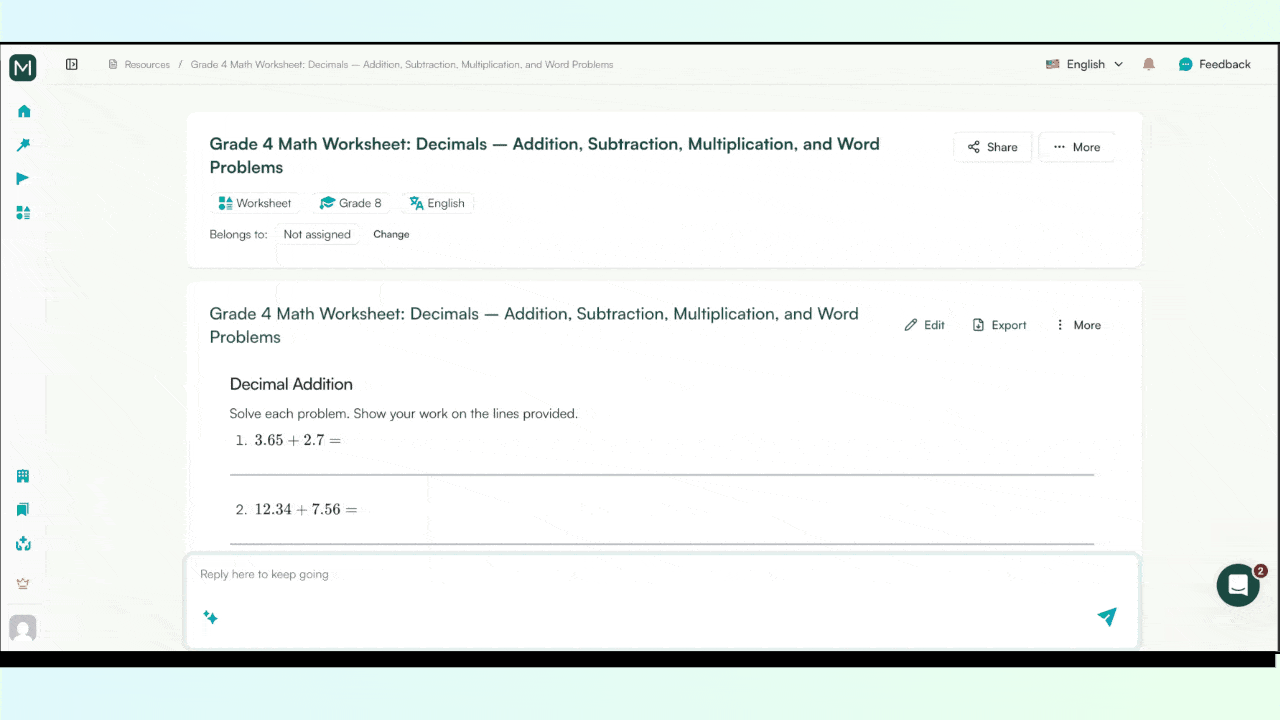This screenshot has height=720, width=1280.
Task: Send the reply with paper plane icon
Action: click(x=1107, y=616)
